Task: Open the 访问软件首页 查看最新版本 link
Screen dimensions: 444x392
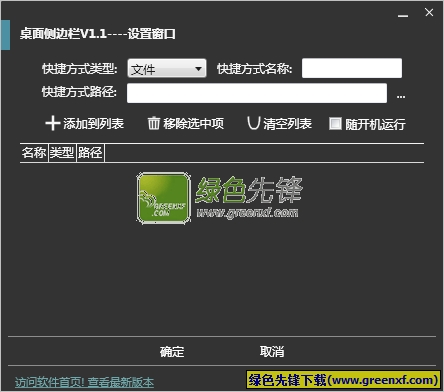Action: point(84,382)
